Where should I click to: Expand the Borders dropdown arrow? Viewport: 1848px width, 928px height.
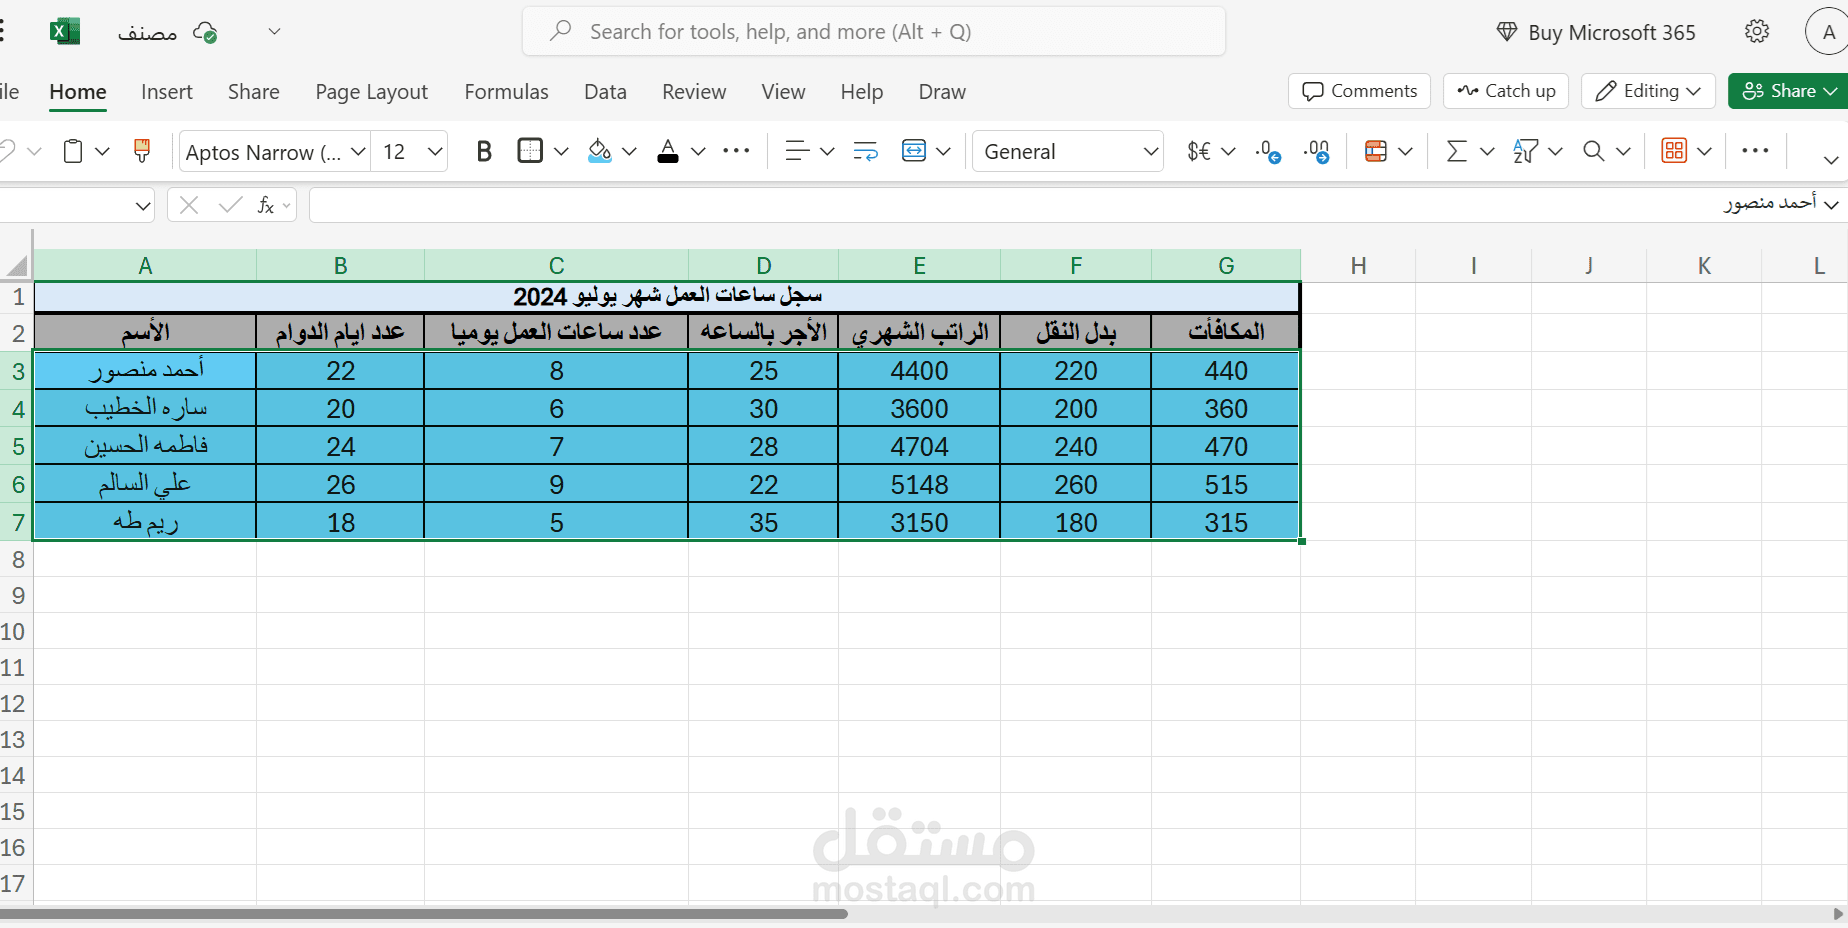(x=561, y=151)
